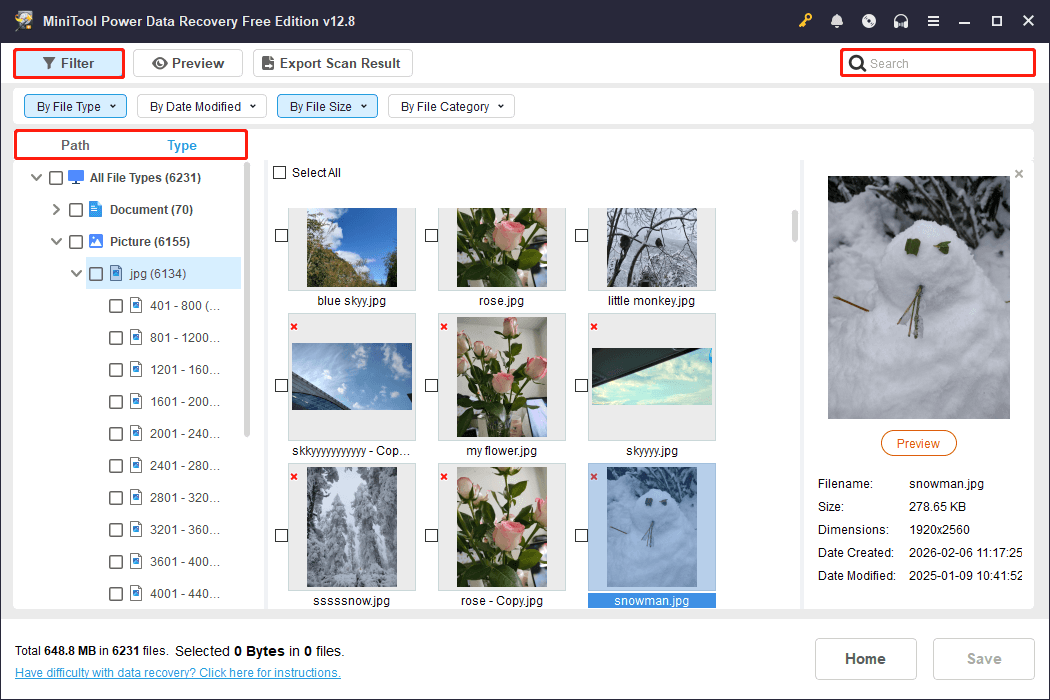Click the search magnifier icon
Image resolution: width=1050 pixels, height=700 pixels.
coord(857,62)
